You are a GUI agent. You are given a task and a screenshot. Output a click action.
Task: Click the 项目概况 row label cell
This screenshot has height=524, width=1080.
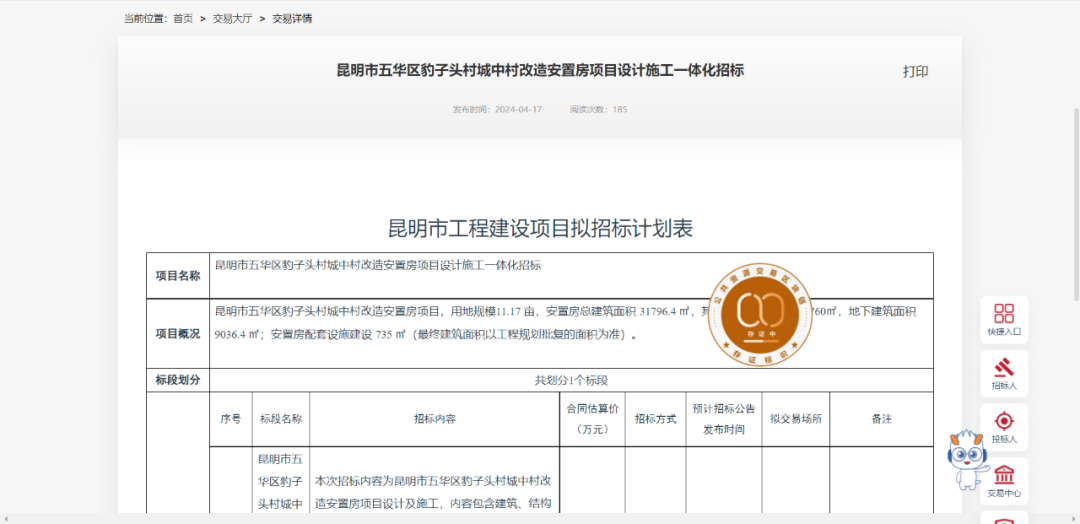pyautogui.click(x=177, y=333)
